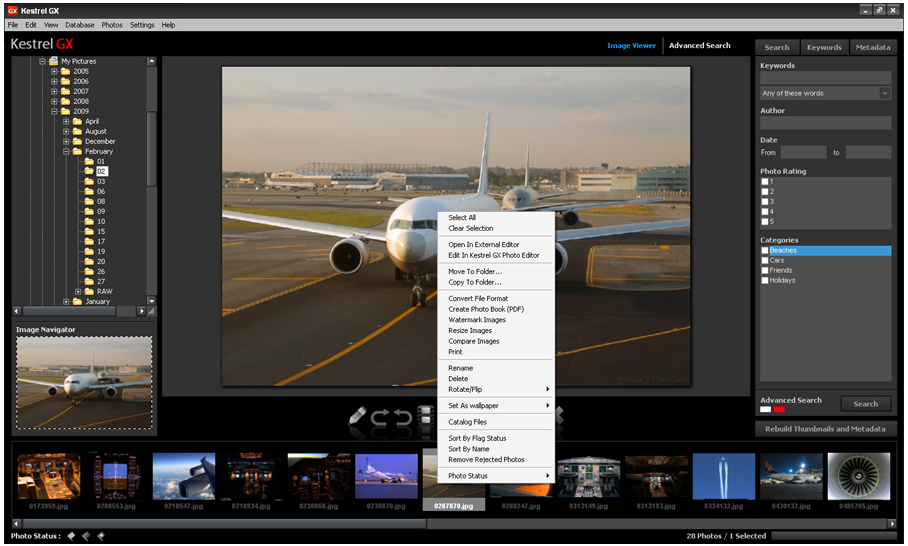The height and width of the screenshot is (546, 908).
Task: Check the Holidays category
Action: [765, 280]
